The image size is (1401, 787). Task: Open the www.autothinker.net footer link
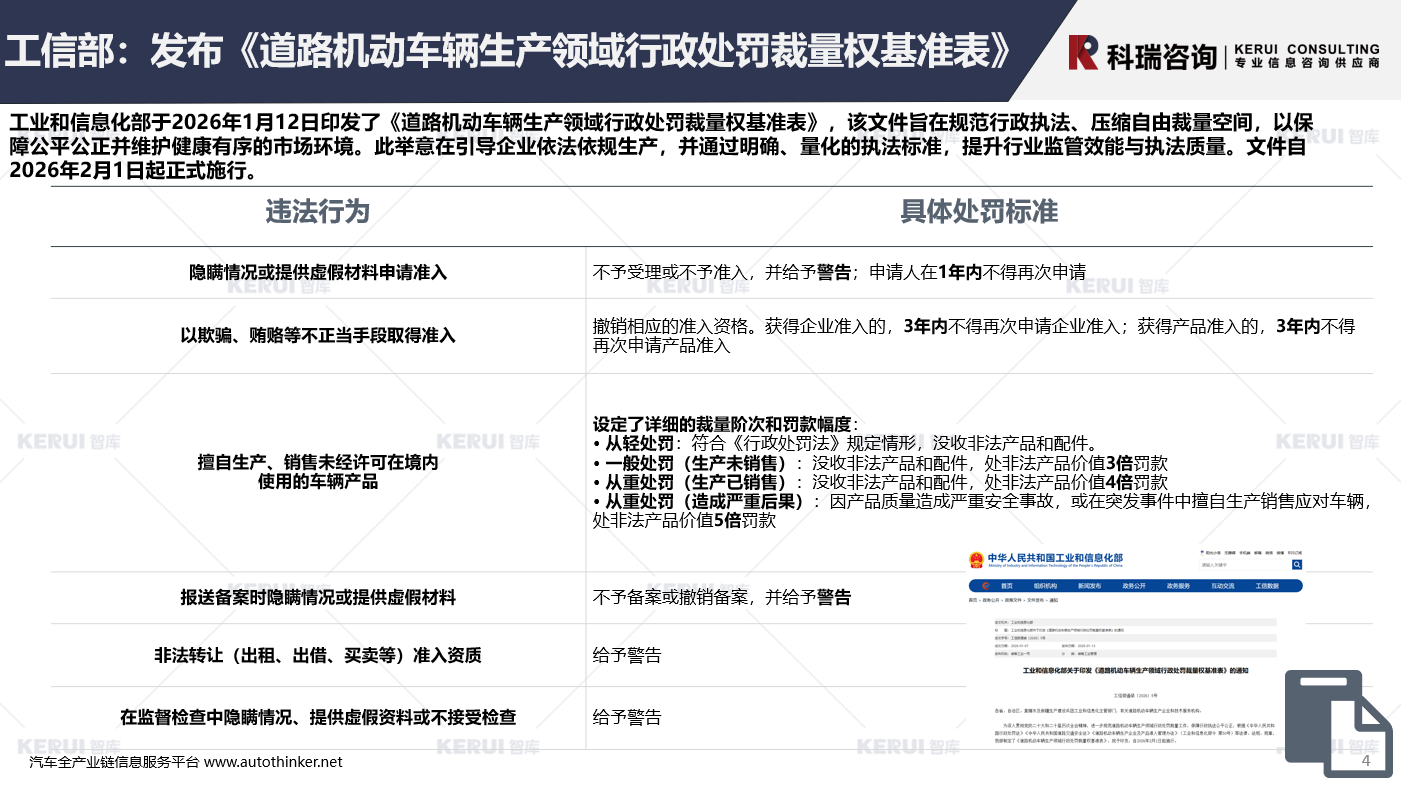click(273, 762)
